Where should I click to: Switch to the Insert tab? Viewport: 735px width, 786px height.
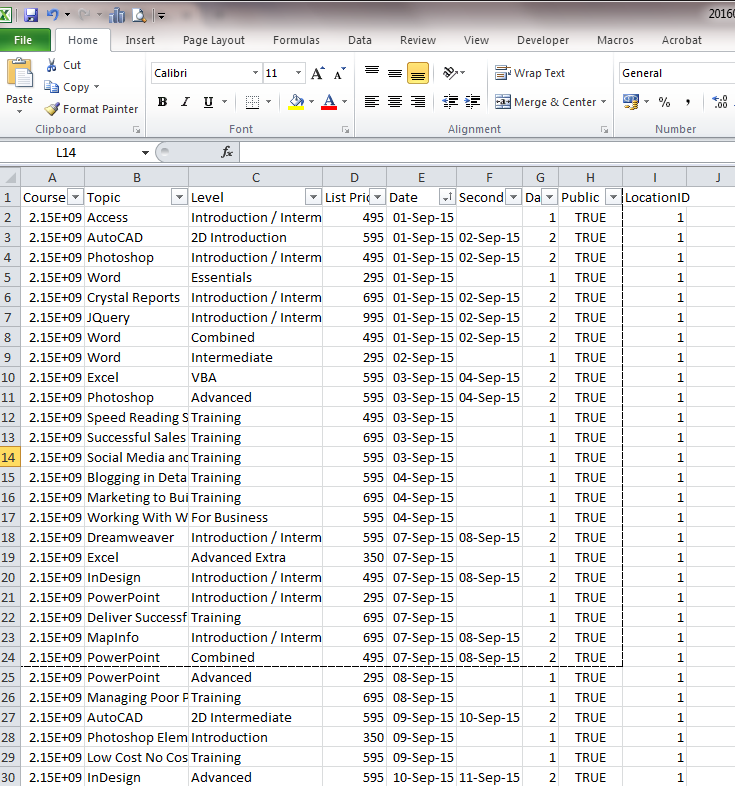click(x=140, y=40)
